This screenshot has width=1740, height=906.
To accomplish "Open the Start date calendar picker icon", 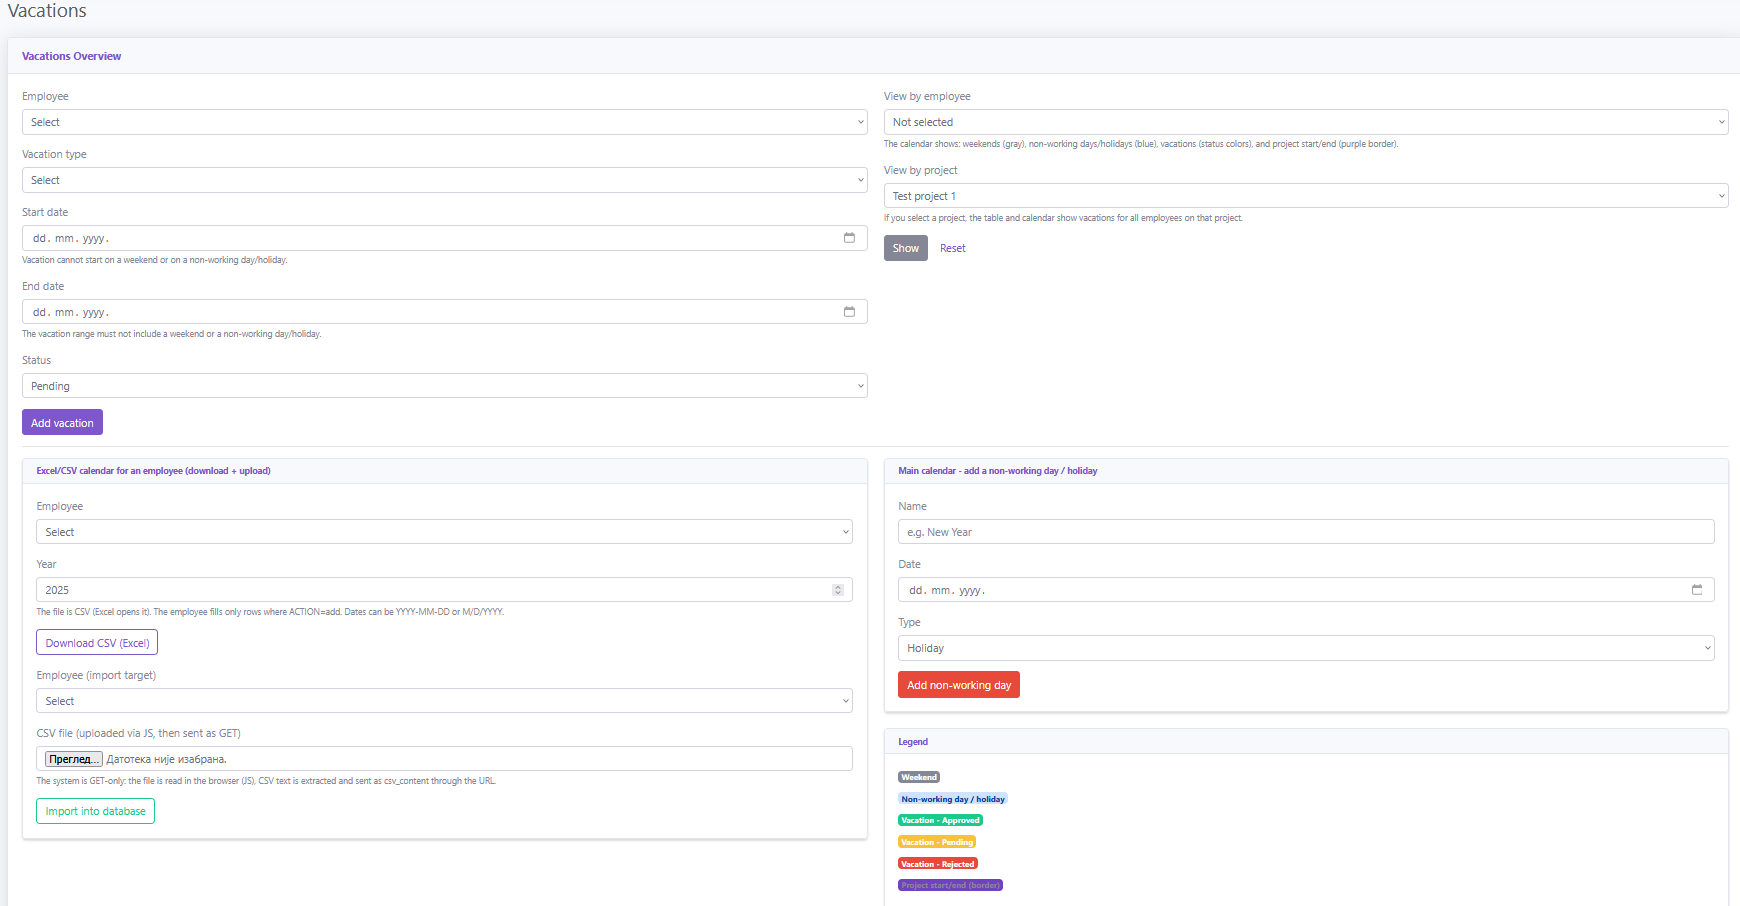I will tap(849, 238).
